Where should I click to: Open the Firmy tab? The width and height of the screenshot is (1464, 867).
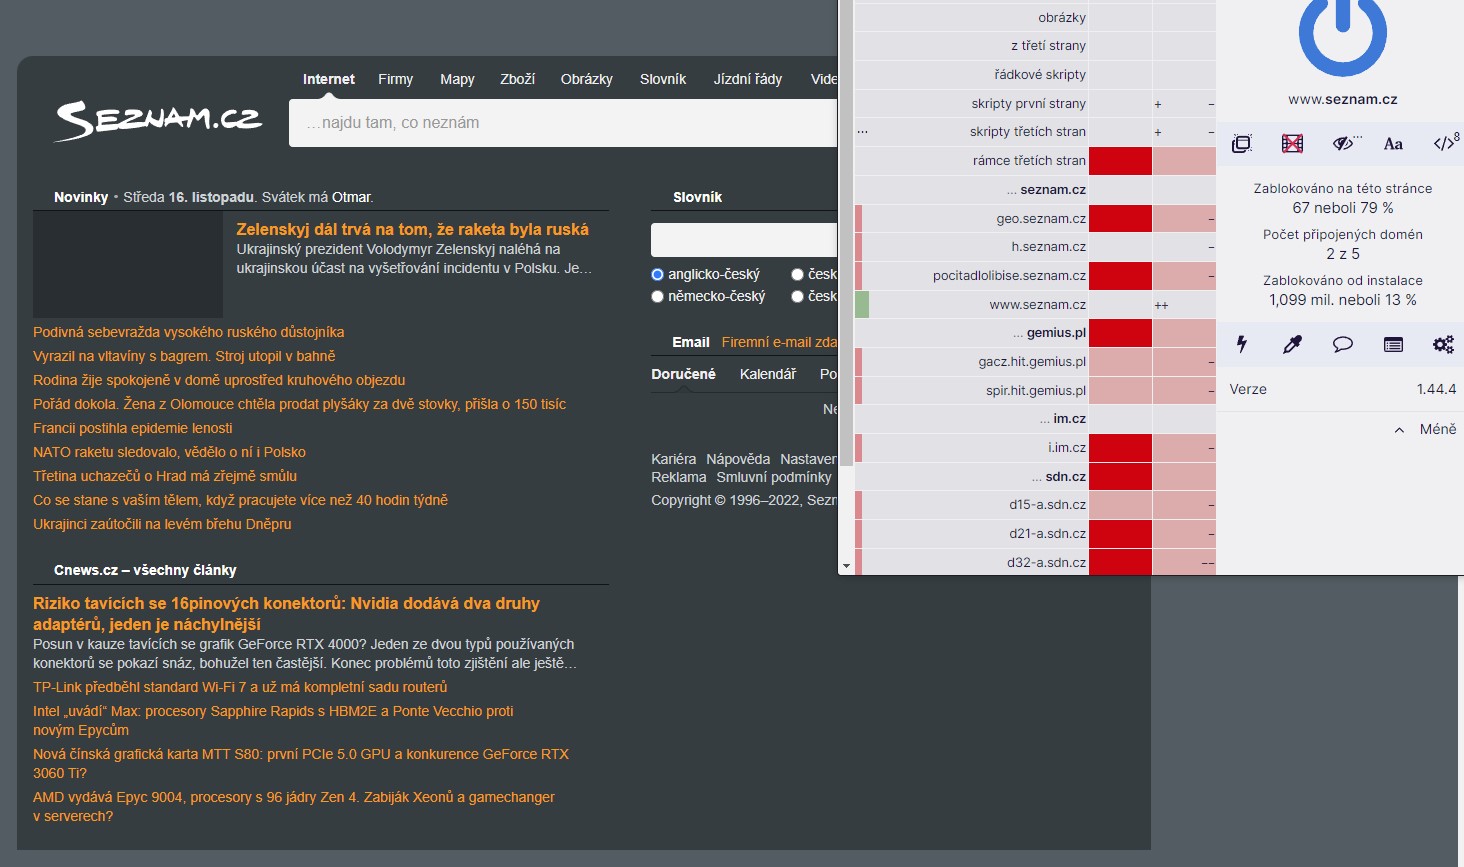click(x=396, y=79)
